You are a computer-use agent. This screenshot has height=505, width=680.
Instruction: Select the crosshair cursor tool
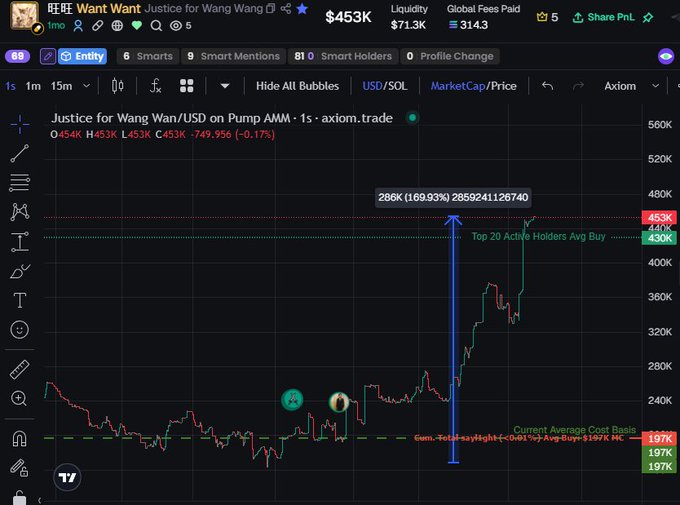point(20,124)
